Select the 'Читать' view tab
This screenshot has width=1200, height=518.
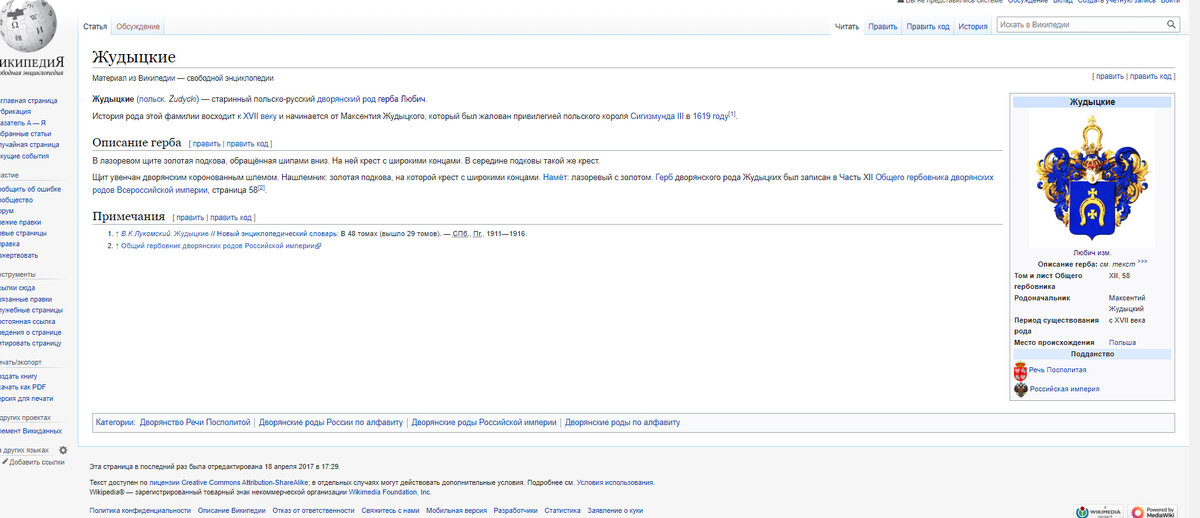click(846, 27)
